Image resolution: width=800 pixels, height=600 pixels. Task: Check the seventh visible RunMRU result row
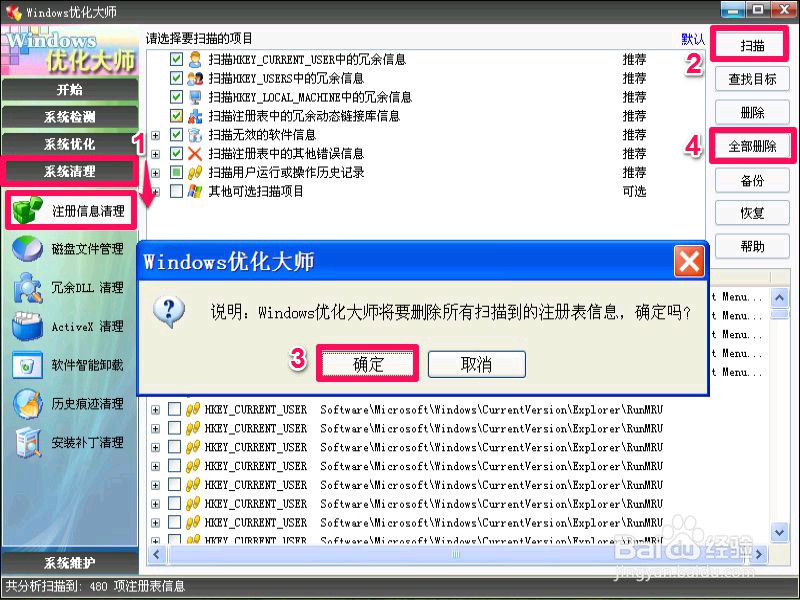point(174,522)
